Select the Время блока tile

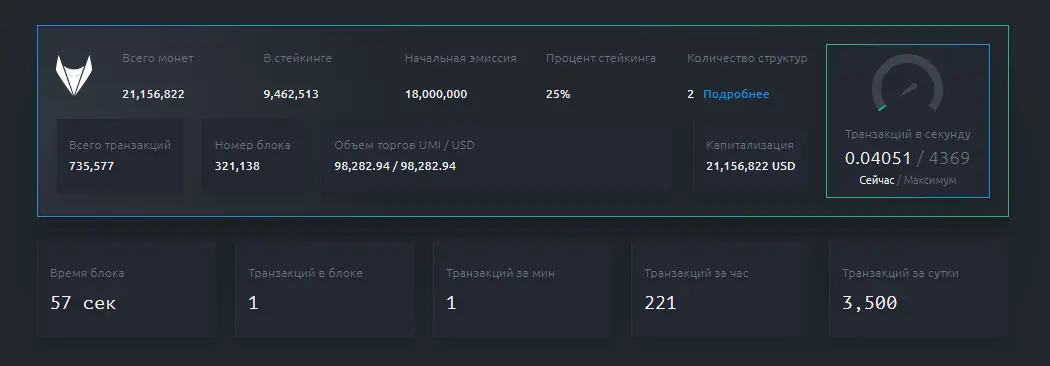click(x=127, y=290)
